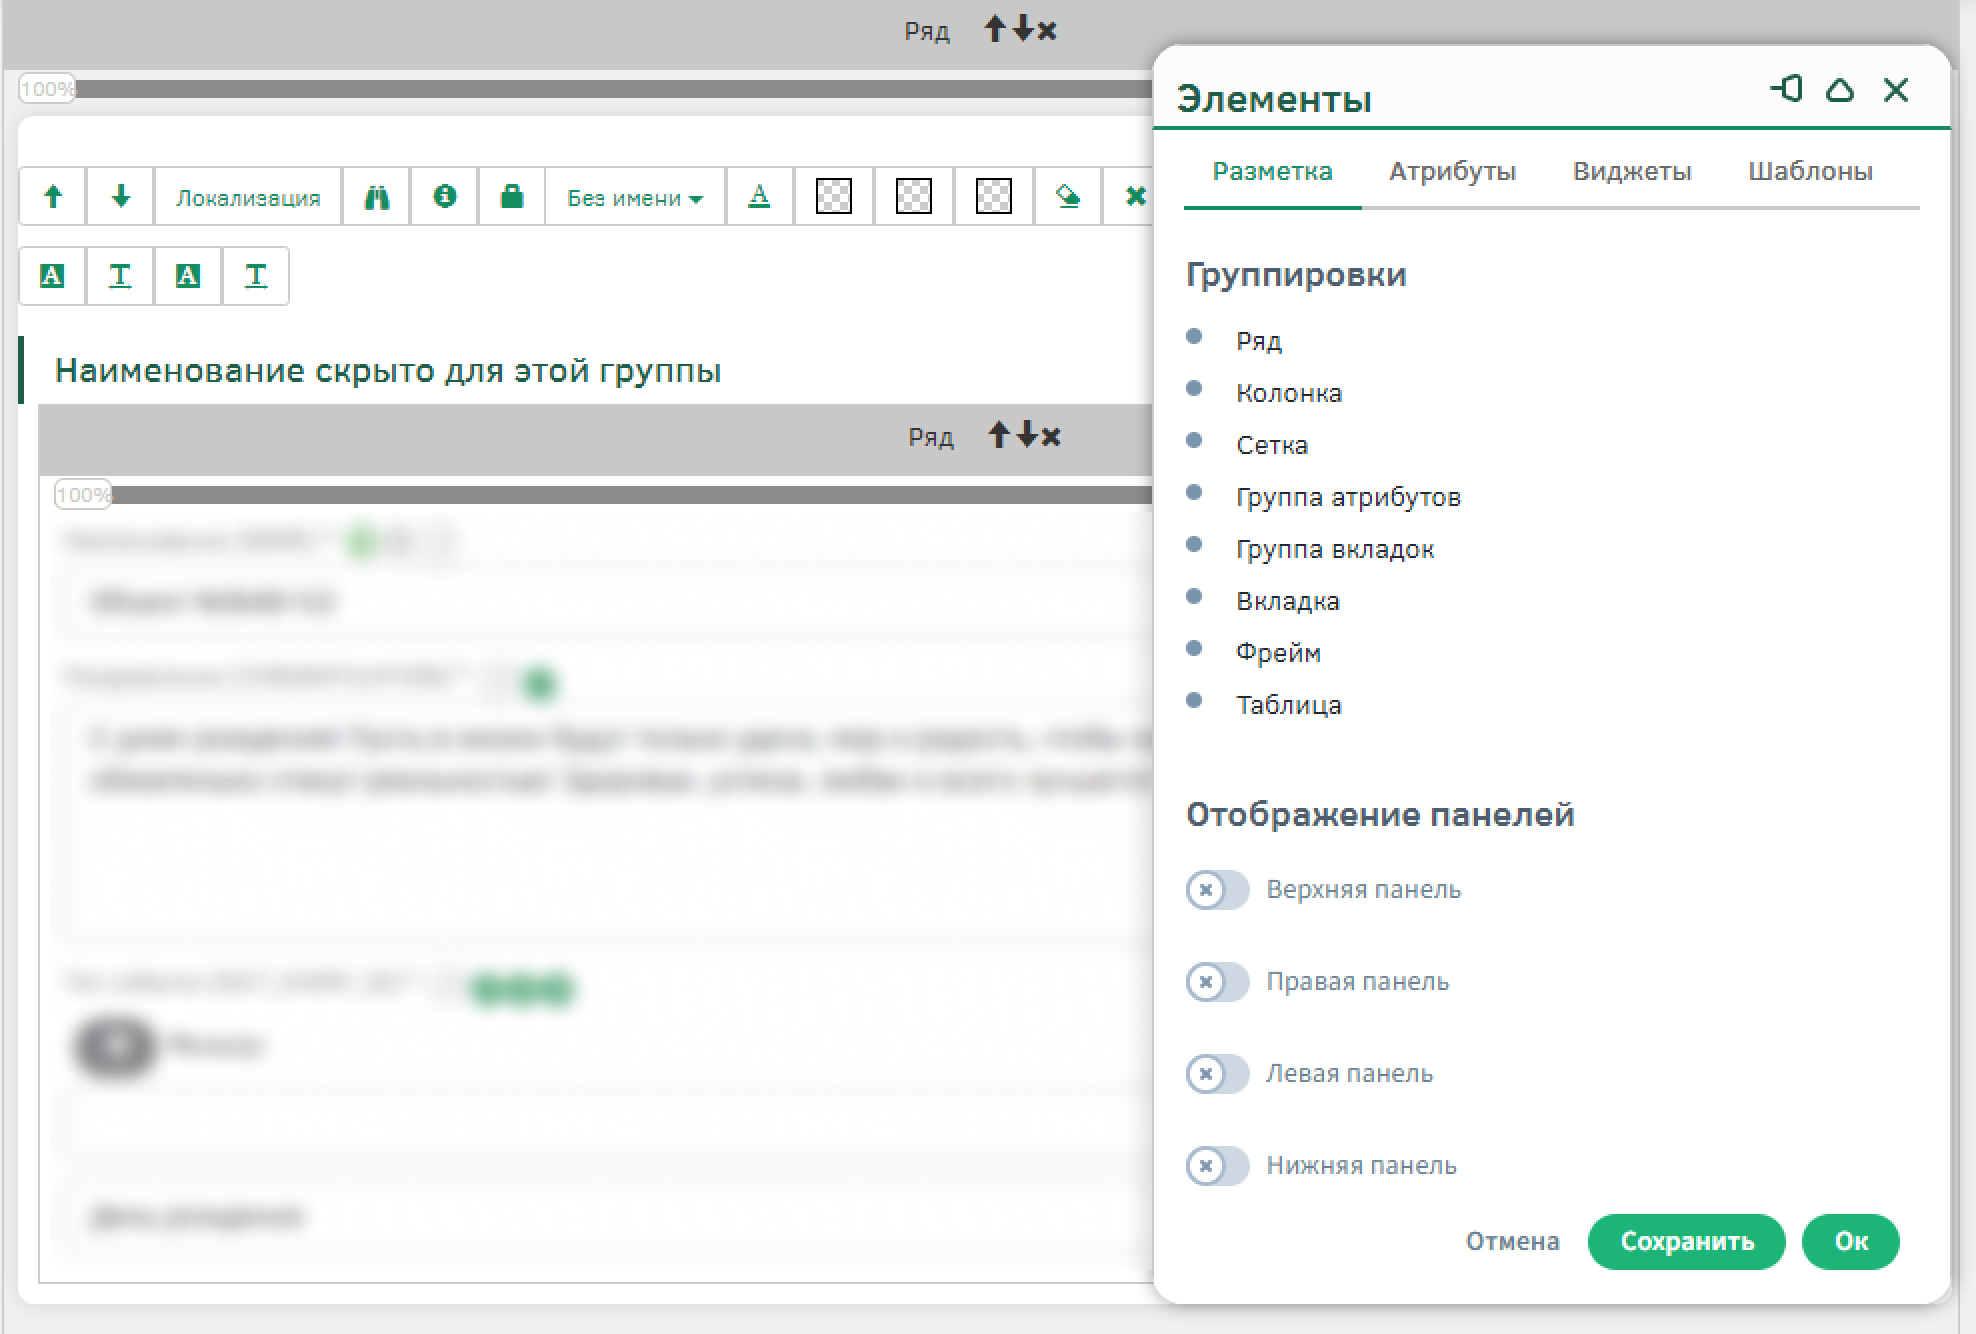Click the eraser icon in toolbar
Screen dimensions: 1976x1334
click(x=1067, y=196)
